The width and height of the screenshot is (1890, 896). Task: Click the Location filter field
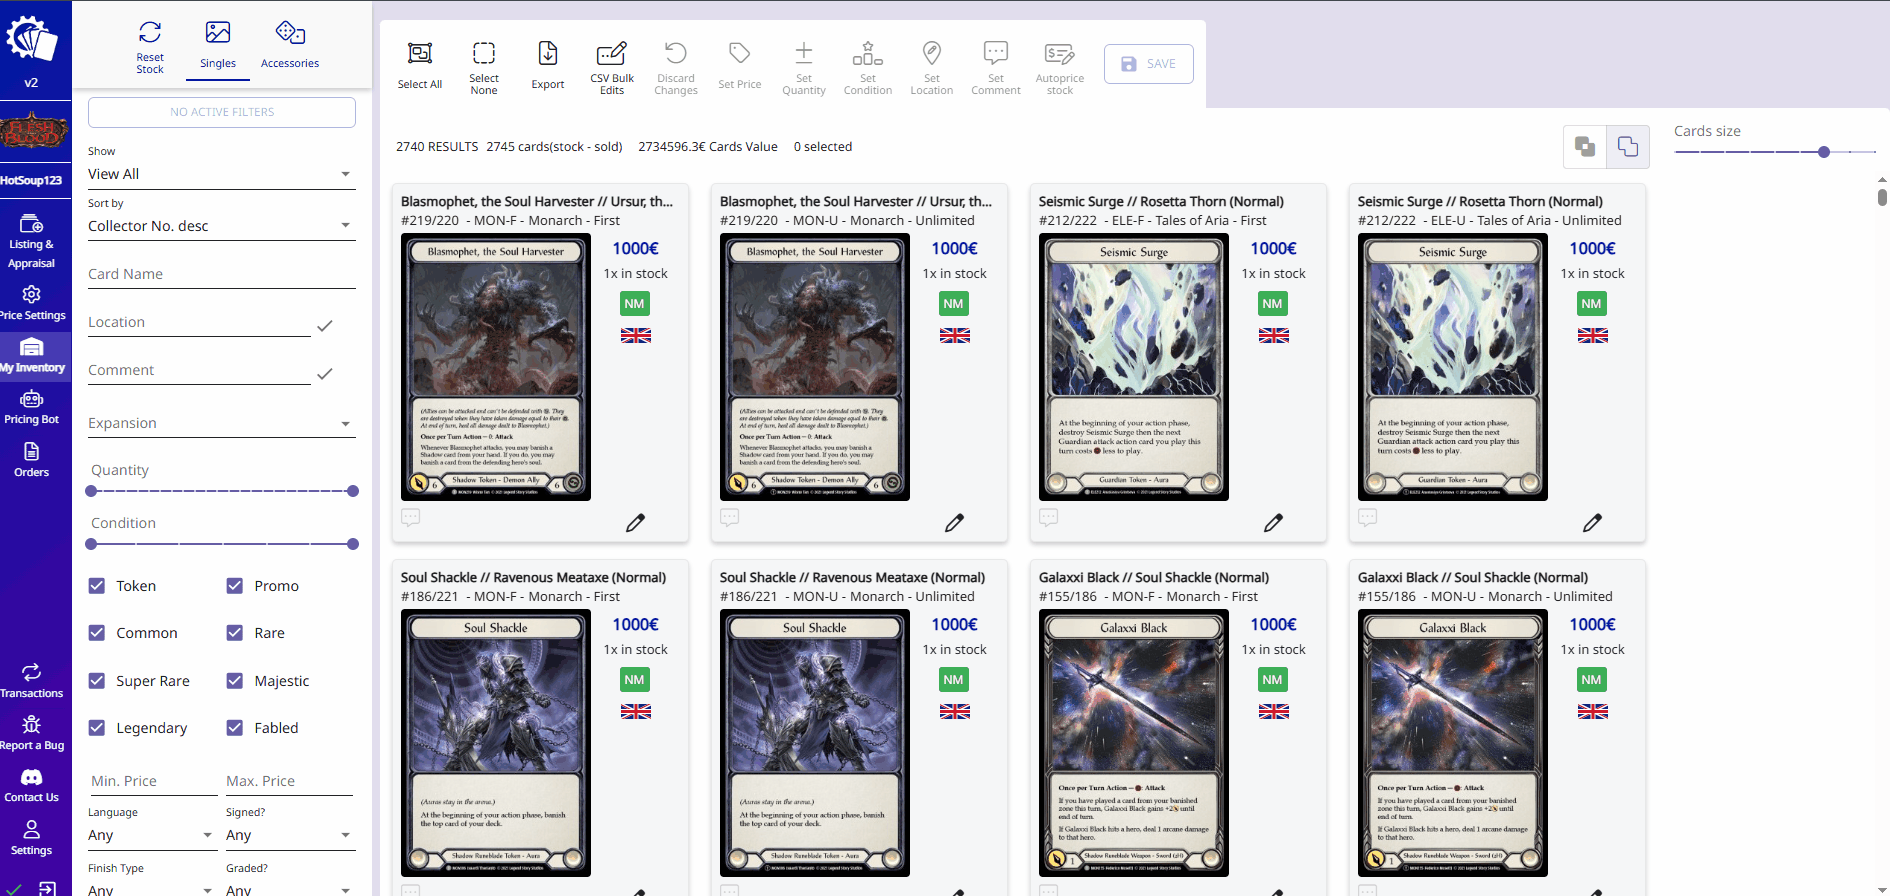pos(199,322)
